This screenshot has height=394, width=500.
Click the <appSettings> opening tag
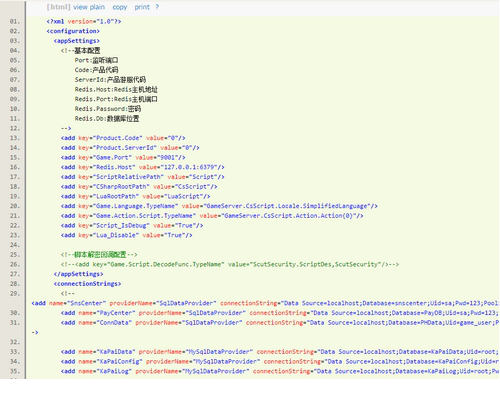(77, 41)
